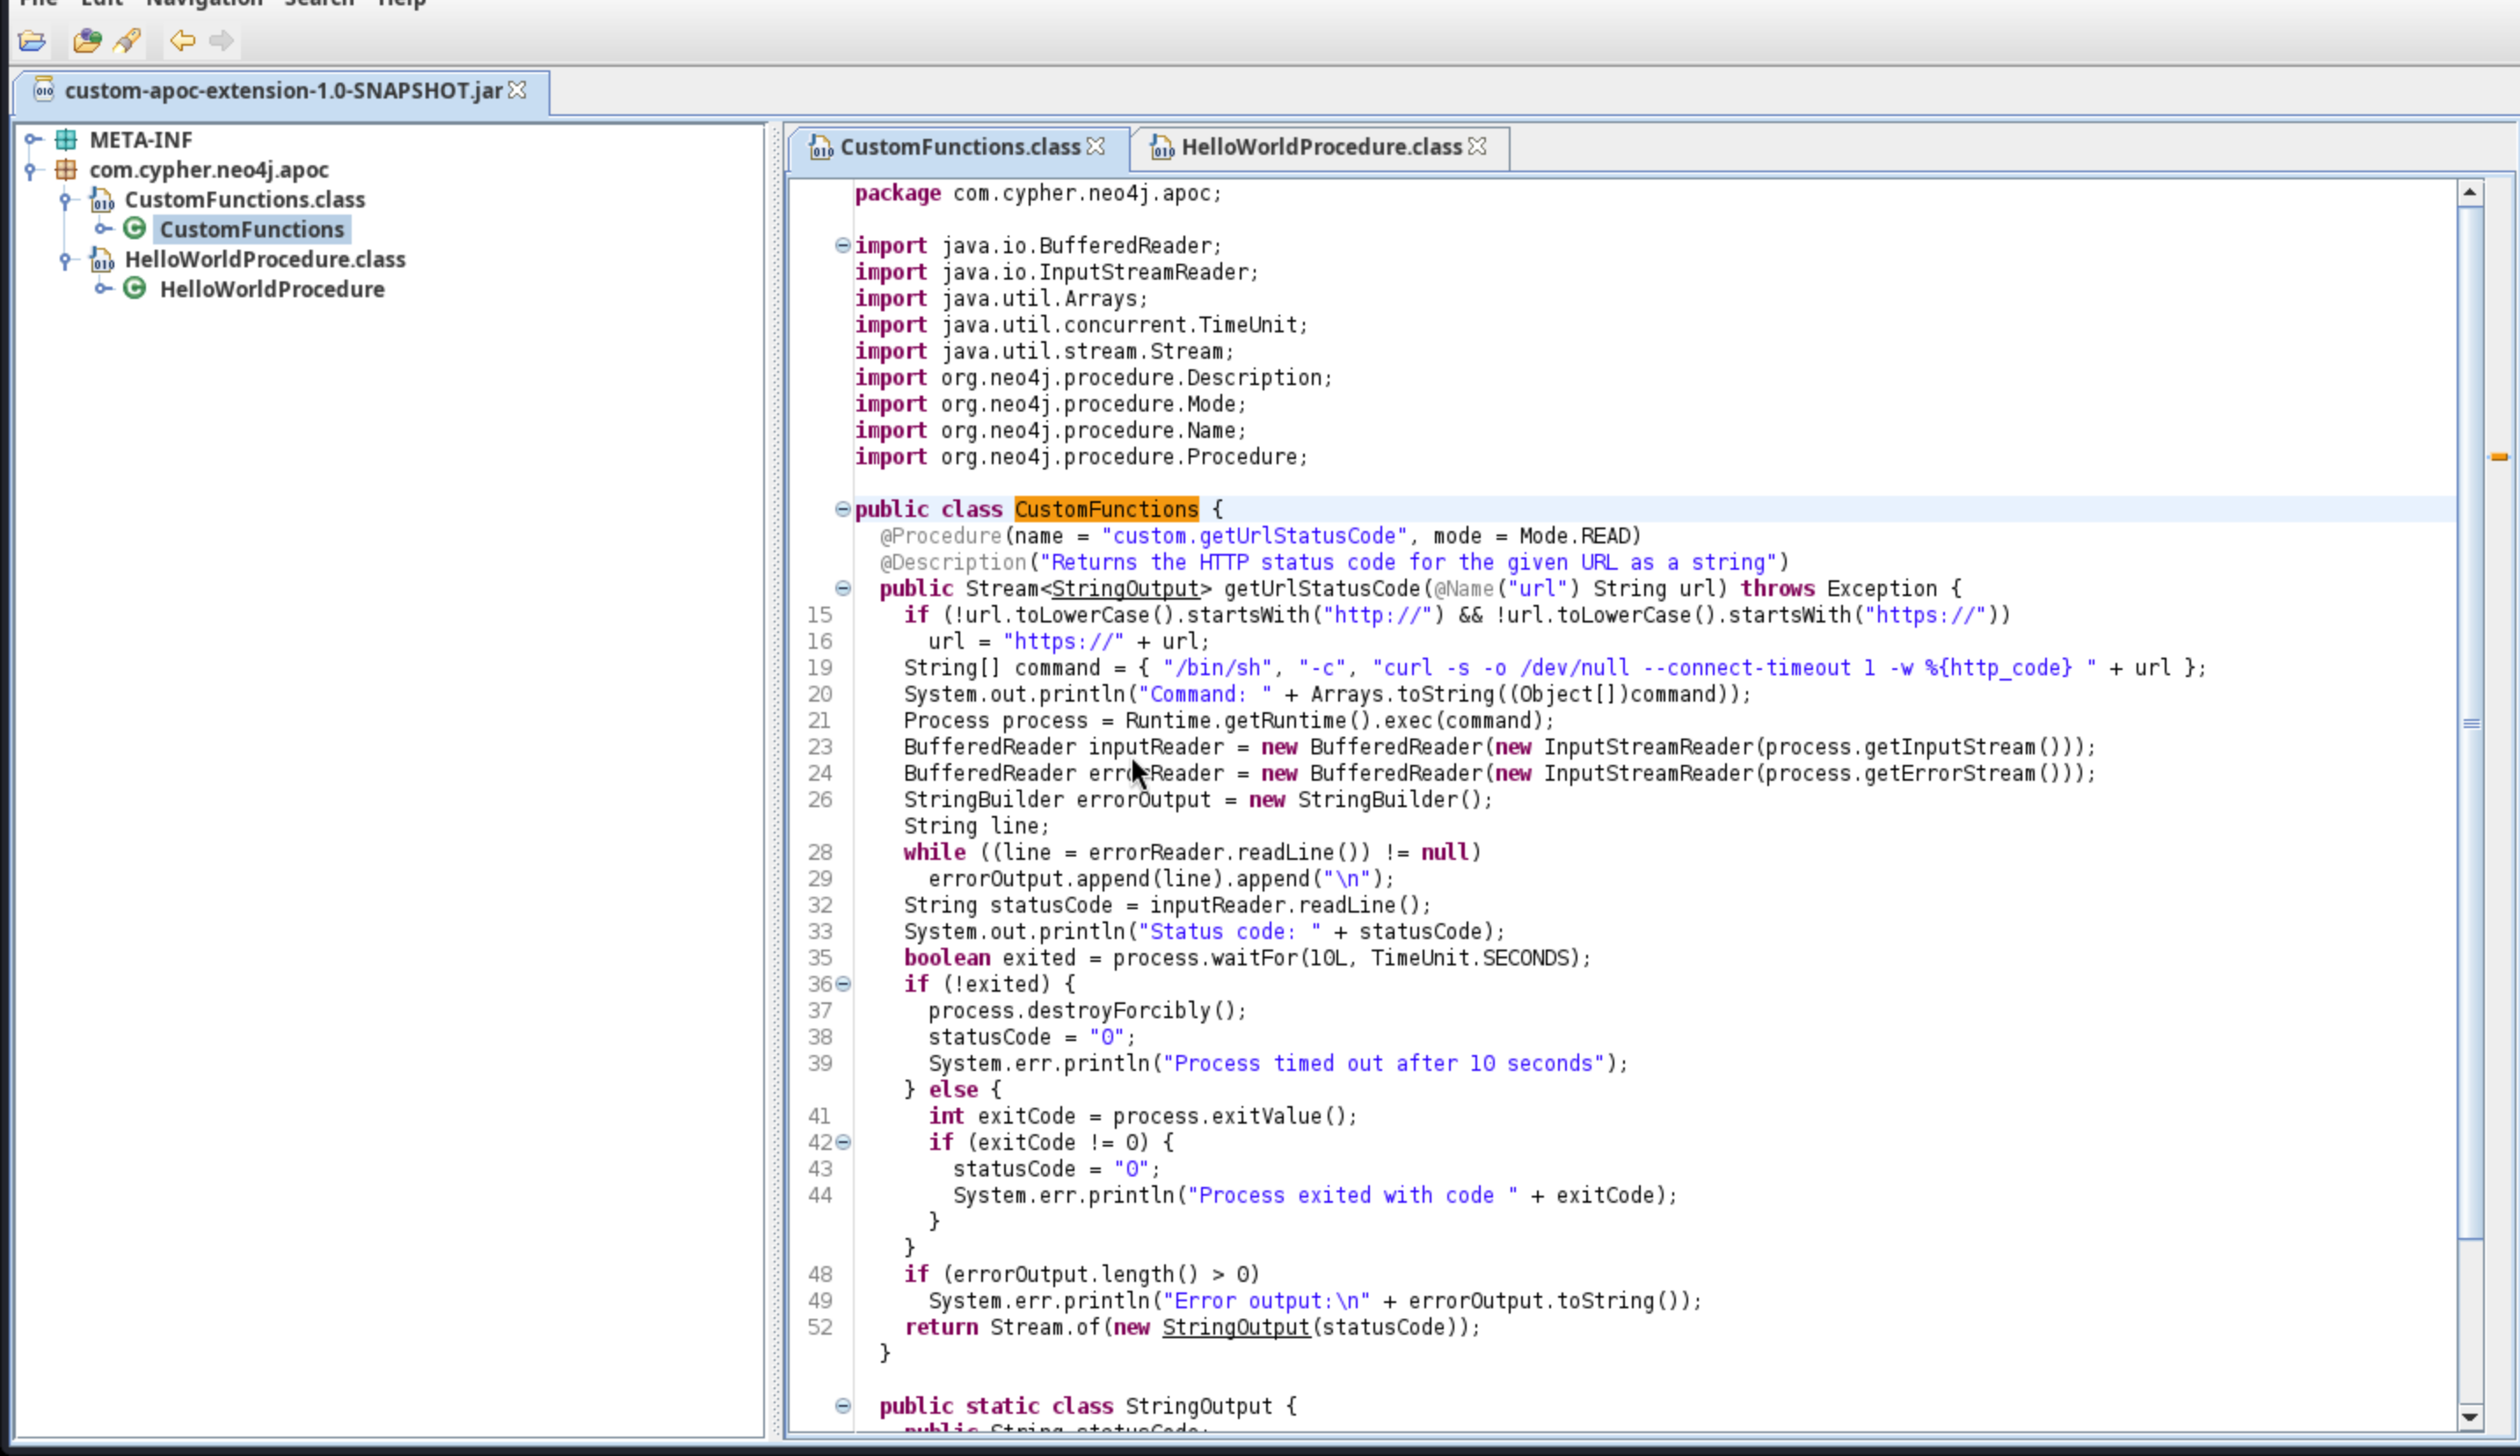The height and width of the screenshot is (1456, 2520).
Task: Close the custom-apoc-extension jar tab
Action: coord(517,91)
